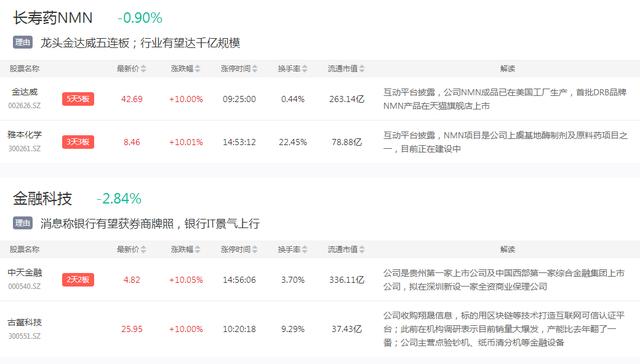This screenshot has height=364, width=640.
Task: Click price 8.46 for 雅本化学
Action: pos(132,142)
